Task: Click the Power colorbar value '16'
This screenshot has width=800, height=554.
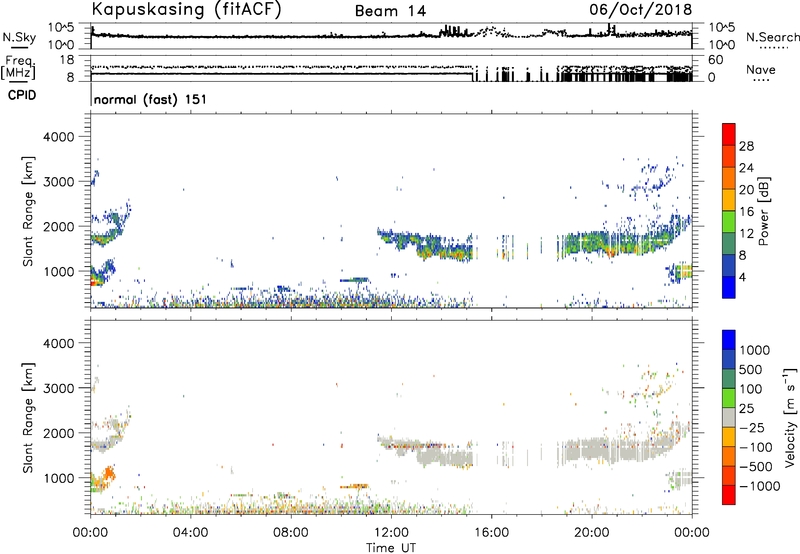Action: click(x=746, y=212)
